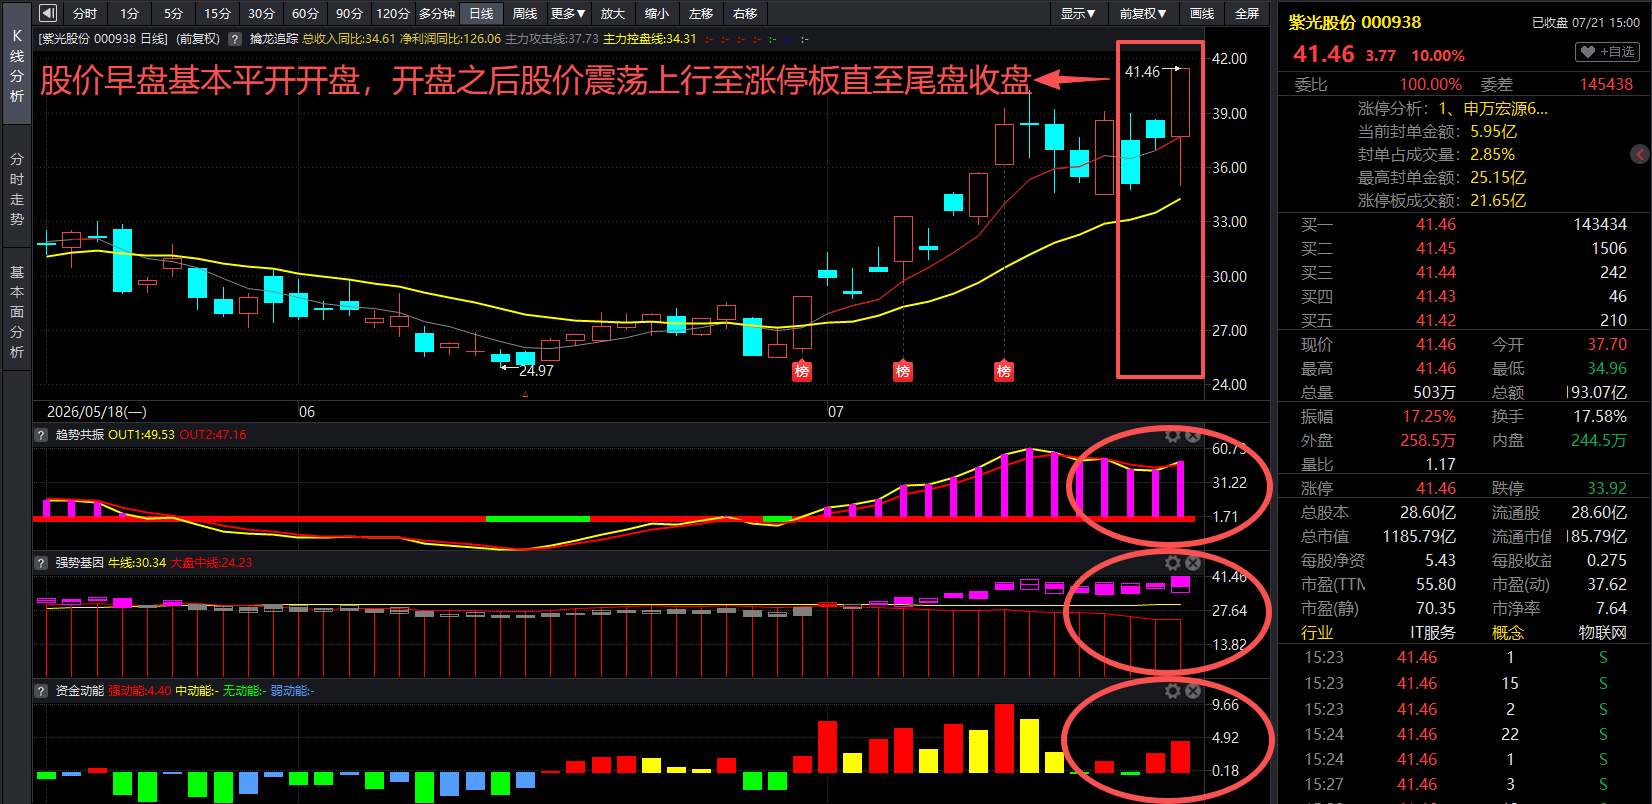Click 擒龙追踪 indicator label

pos(274,39)
